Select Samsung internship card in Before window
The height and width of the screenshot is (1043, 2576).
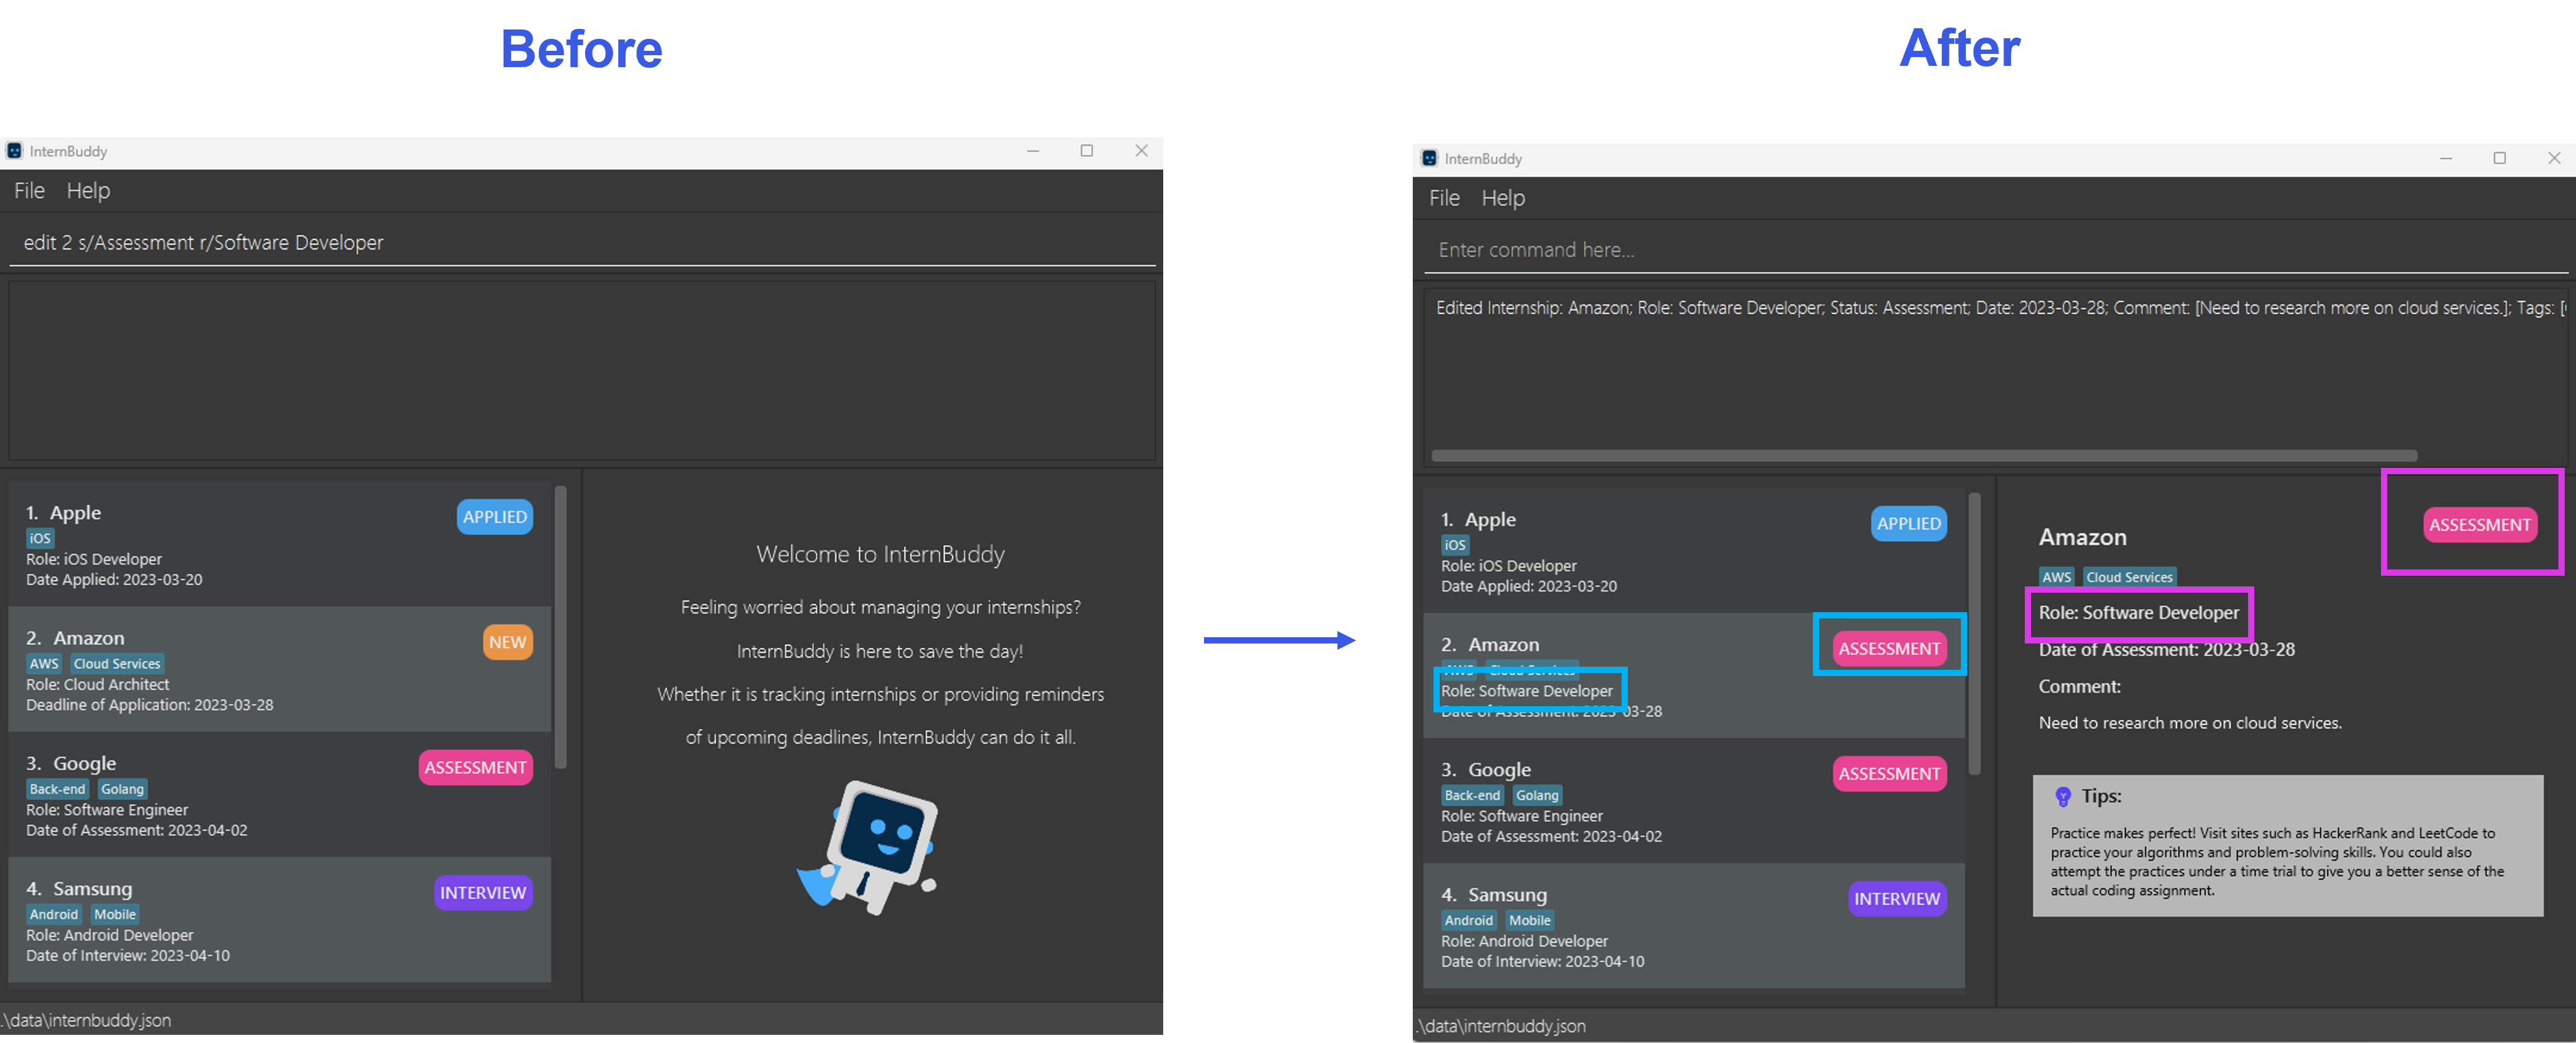279,919
